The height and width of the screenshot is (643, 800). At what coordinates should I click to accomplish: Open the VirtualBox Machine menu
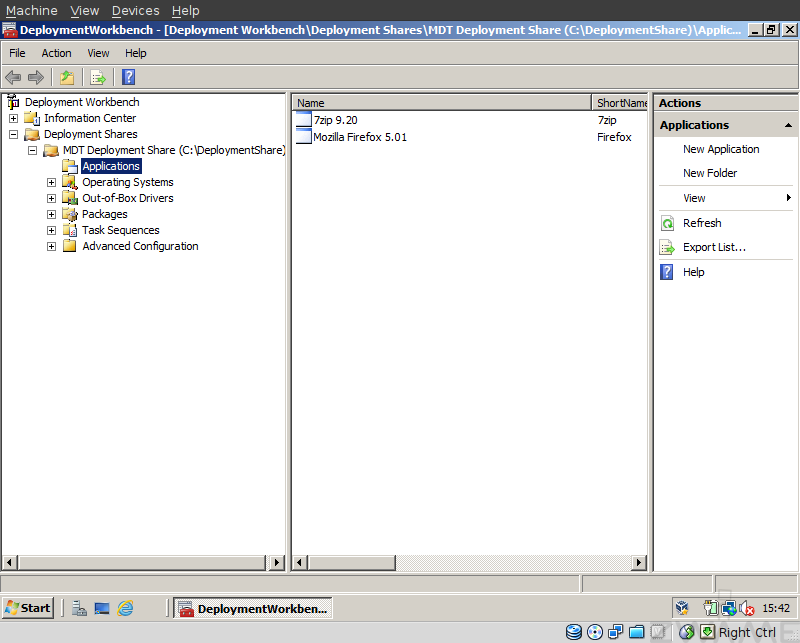32,10
